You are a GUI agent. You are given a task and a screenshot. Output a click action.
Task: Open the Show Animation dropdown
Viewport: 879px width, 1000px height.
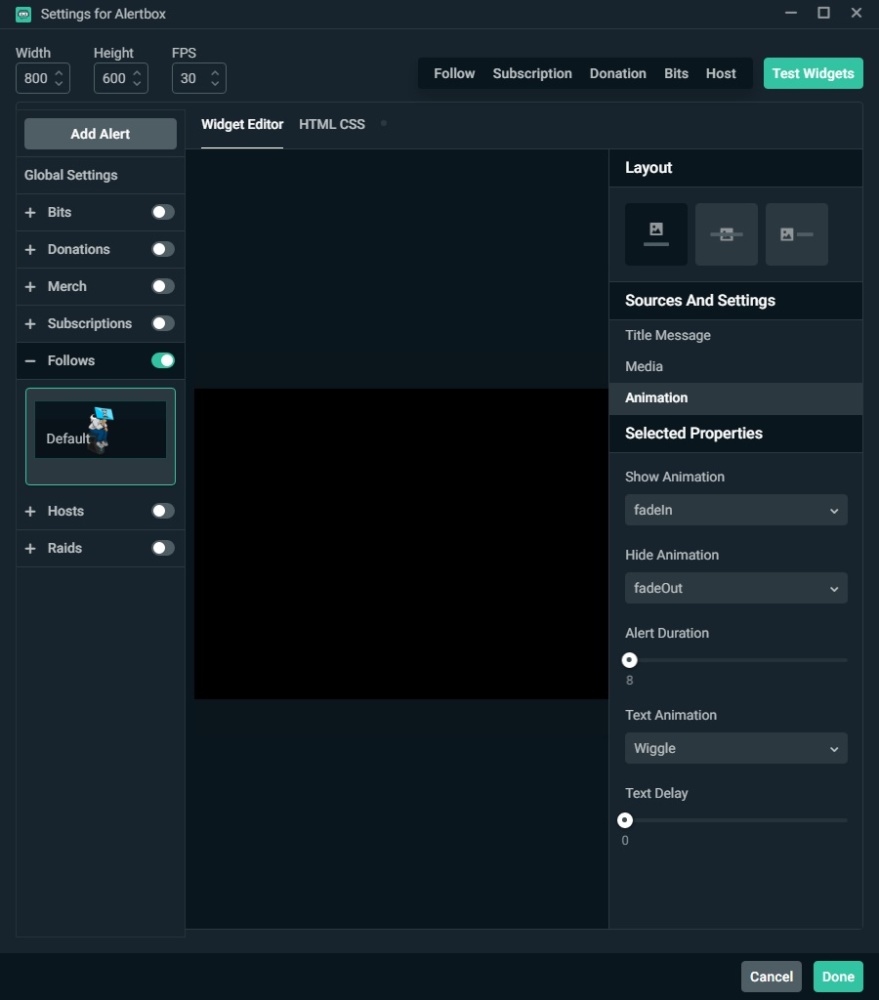pos(736,510)
